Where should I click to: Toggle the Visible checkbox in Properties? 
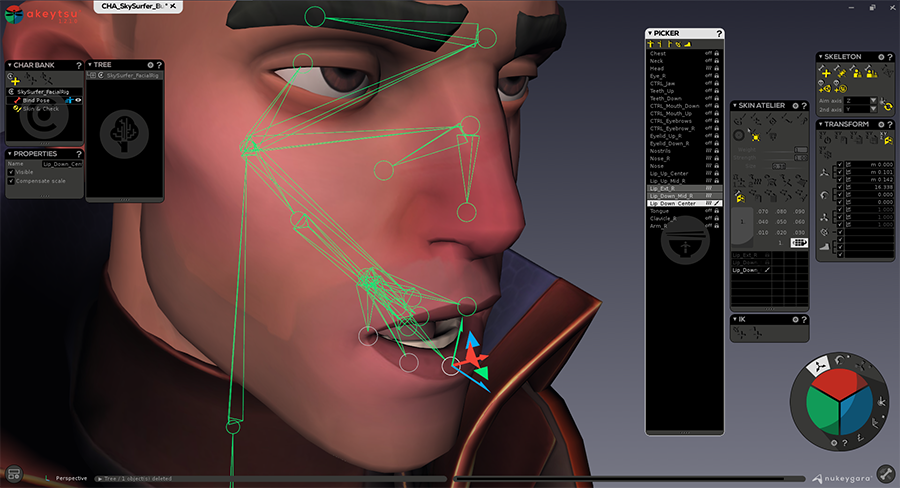pyautogui.click(x=11, y=172)
